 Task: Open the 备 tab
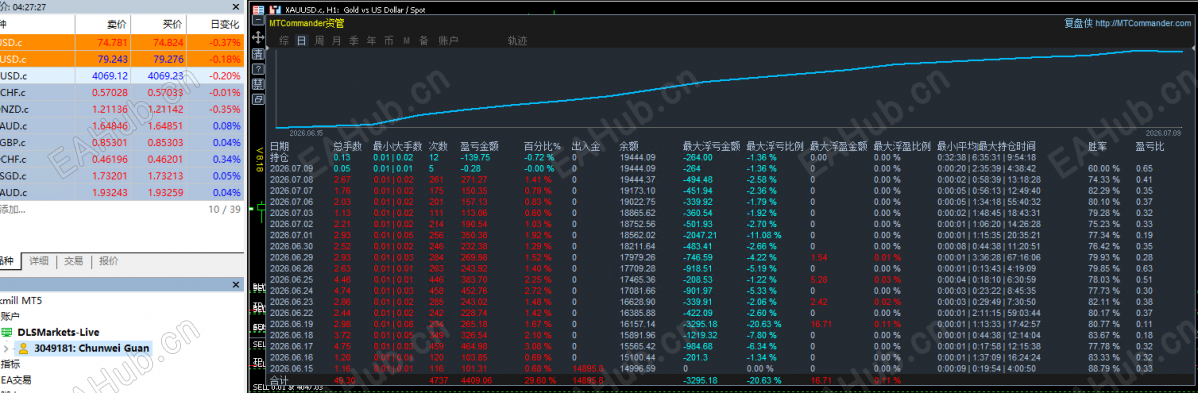pos(423,41)
